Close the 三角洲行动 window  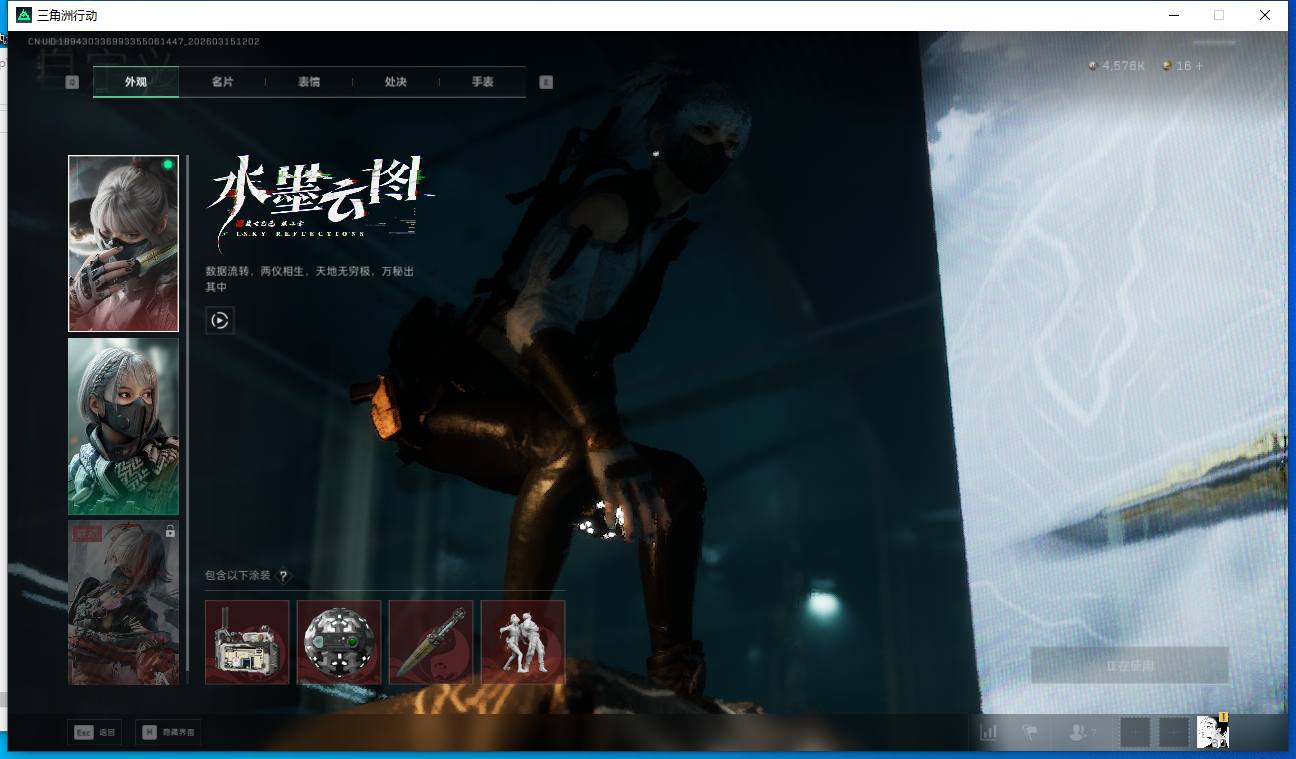click(1265, 15)
